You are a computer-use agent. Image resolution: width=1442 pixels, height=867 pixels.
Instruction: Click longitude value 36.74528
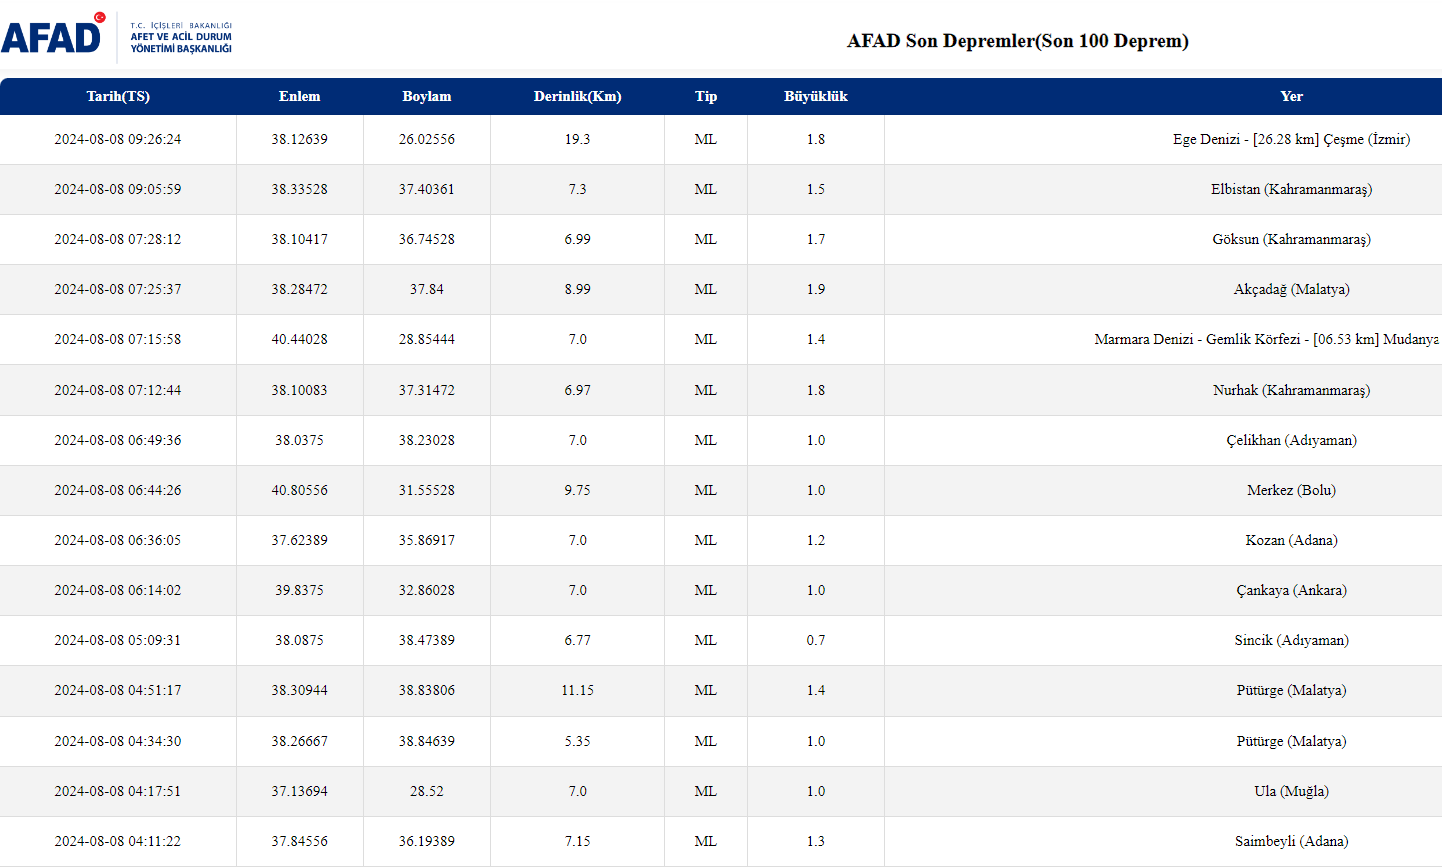pyautogui.click(x=427, y=240)
